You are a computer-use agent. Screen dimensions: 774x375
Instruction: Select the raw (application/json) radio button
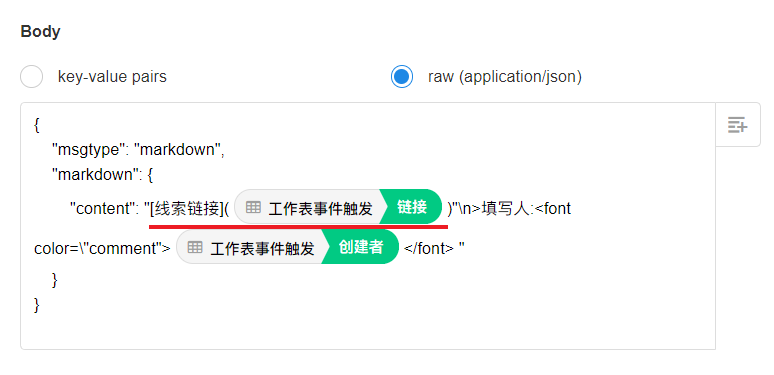[x=402, y=76]
